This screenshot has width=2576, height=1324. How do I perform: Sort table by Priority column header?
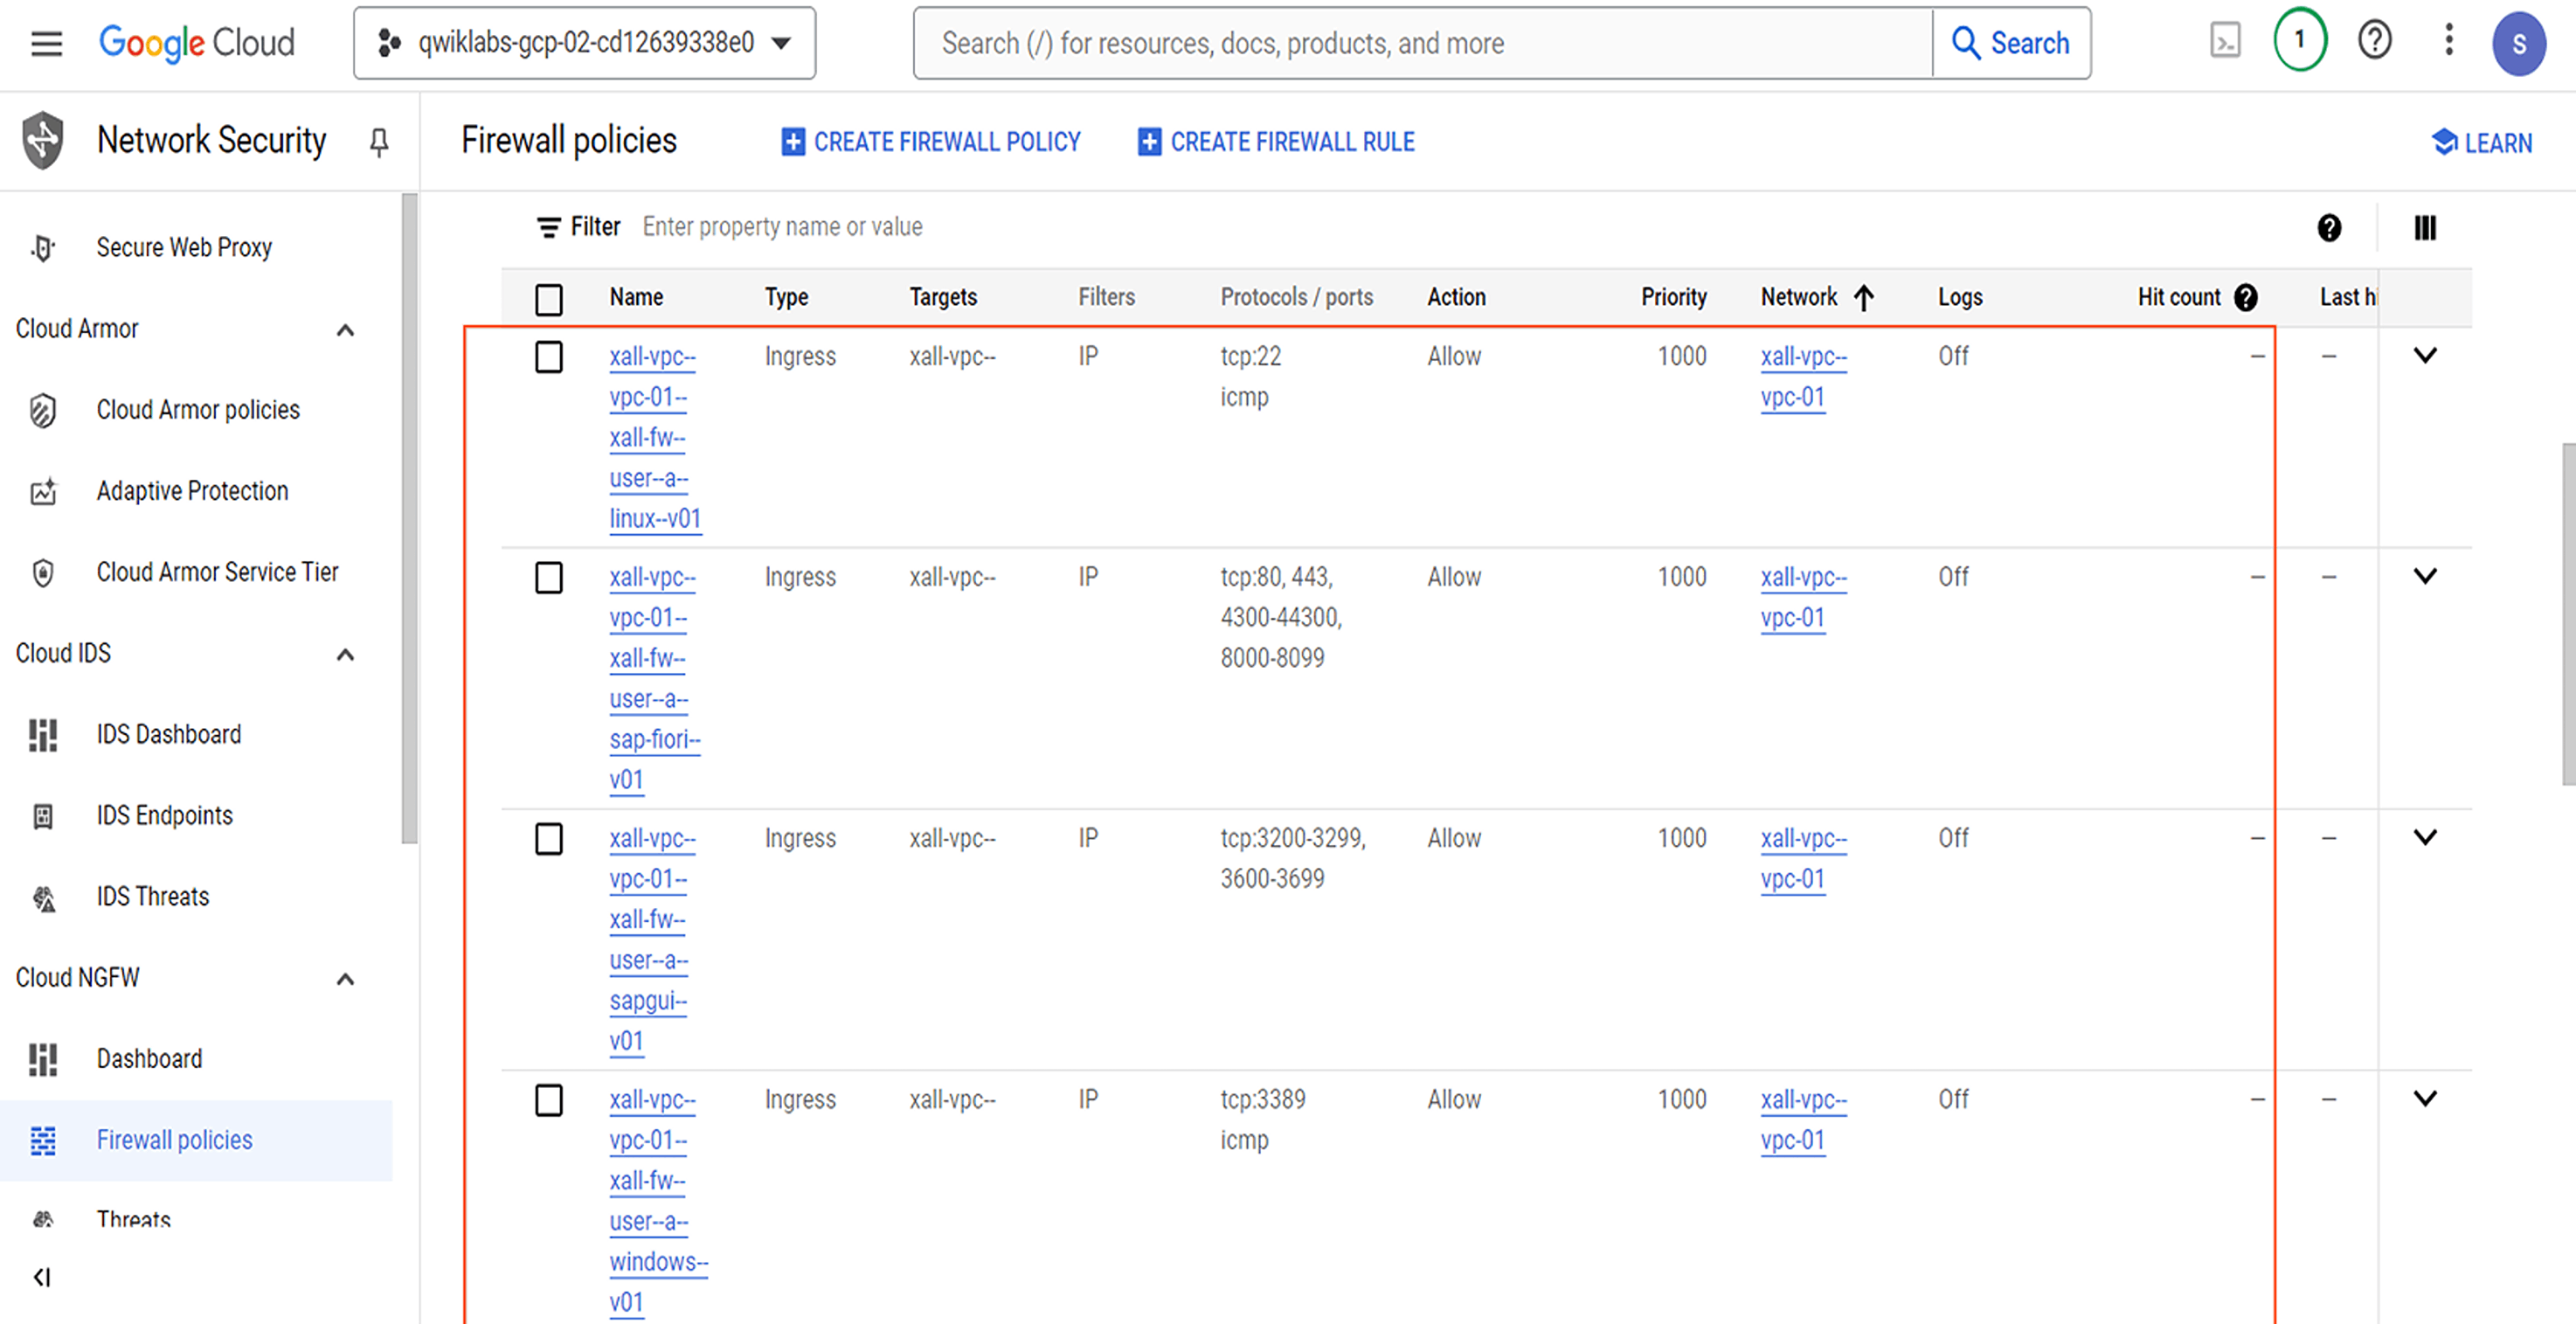(x=1673, y=297)
